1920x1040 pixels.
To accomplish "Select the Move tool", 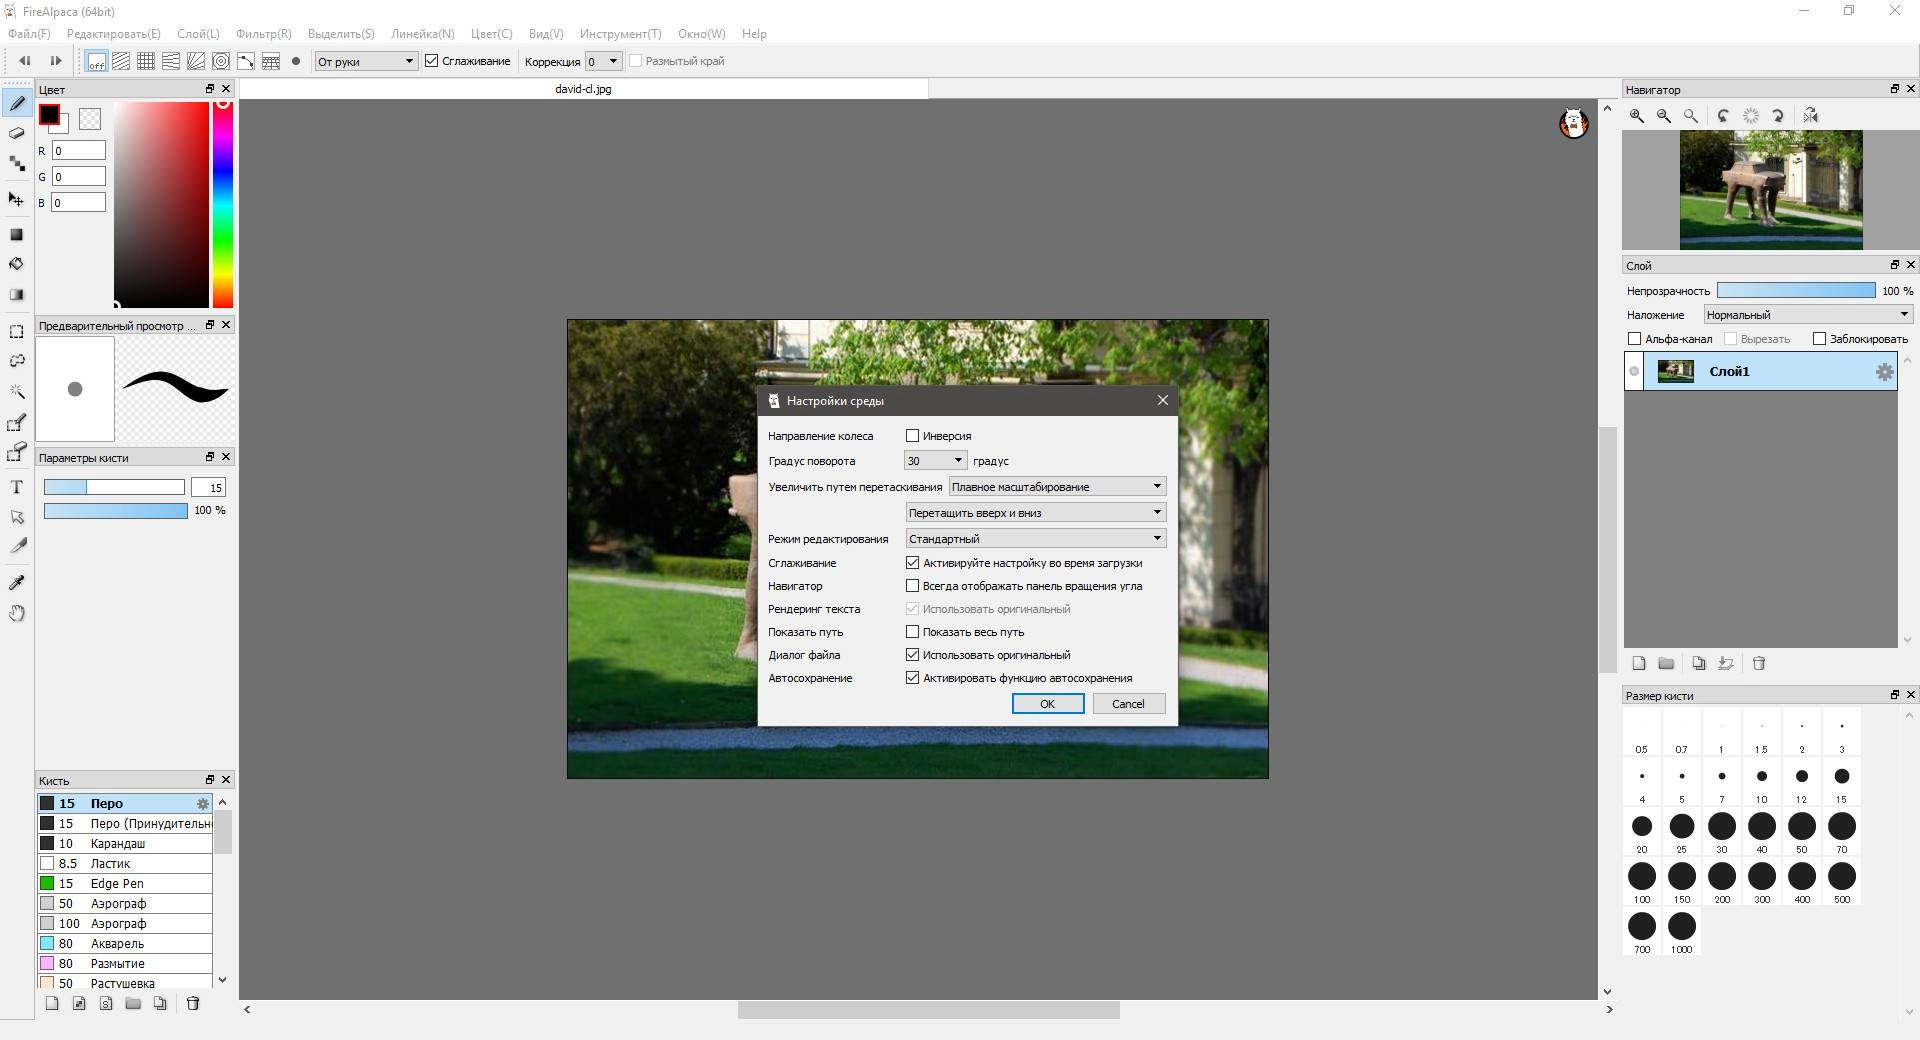I will (x=17, y=199).
